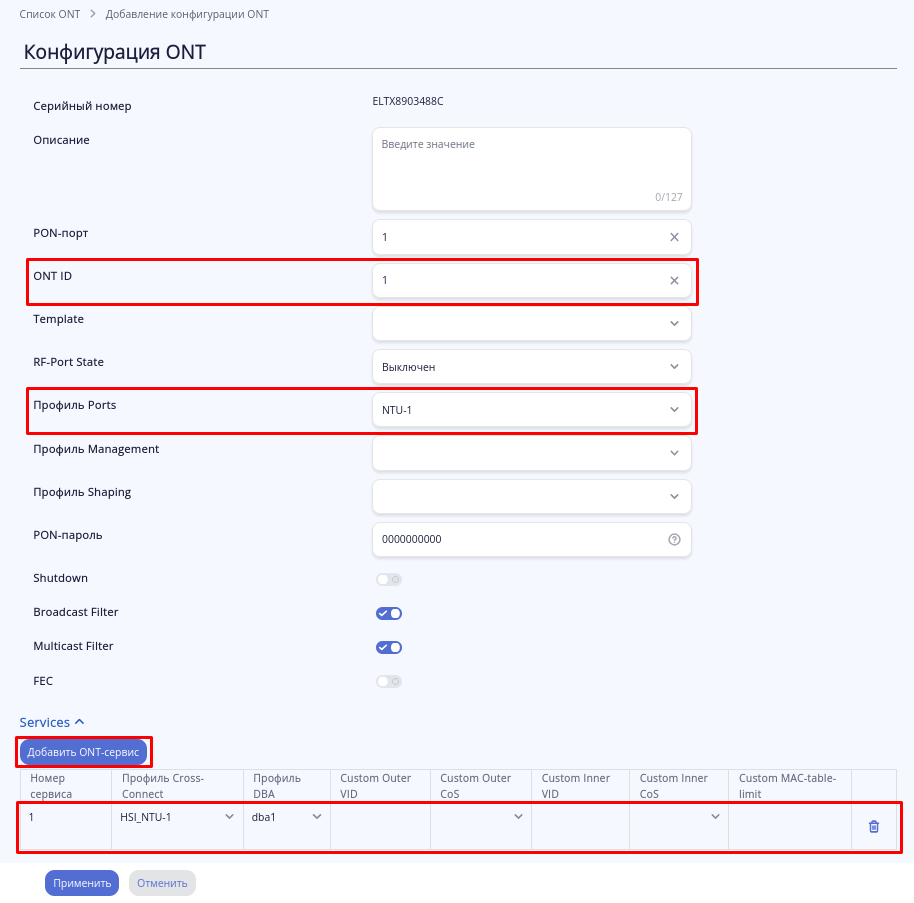Click the Применить button

click(82, 883)
